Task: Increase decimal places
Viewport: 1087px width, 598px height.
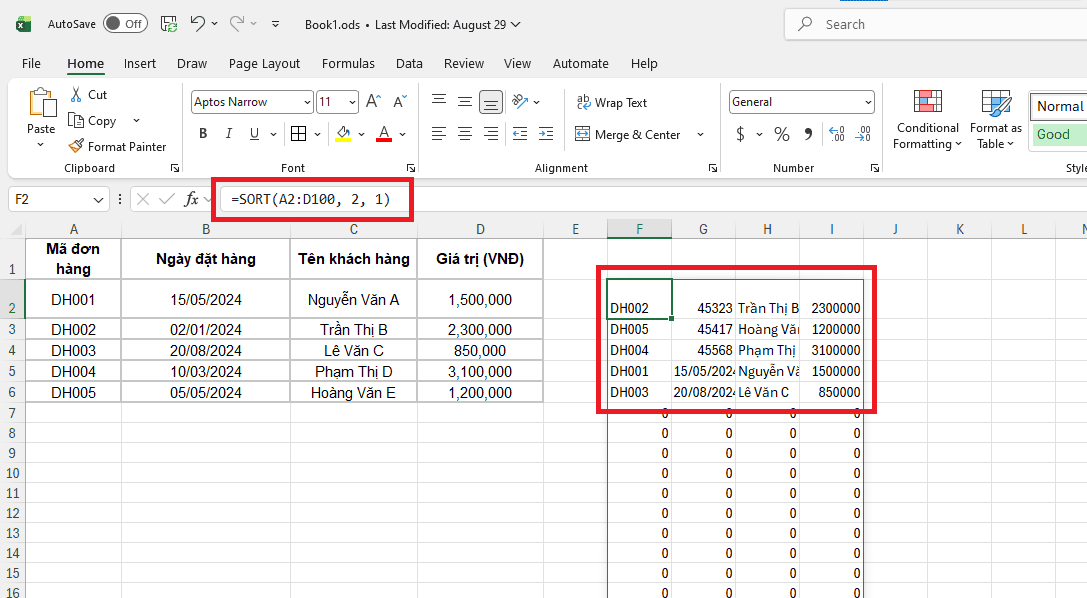Action: 837,134
